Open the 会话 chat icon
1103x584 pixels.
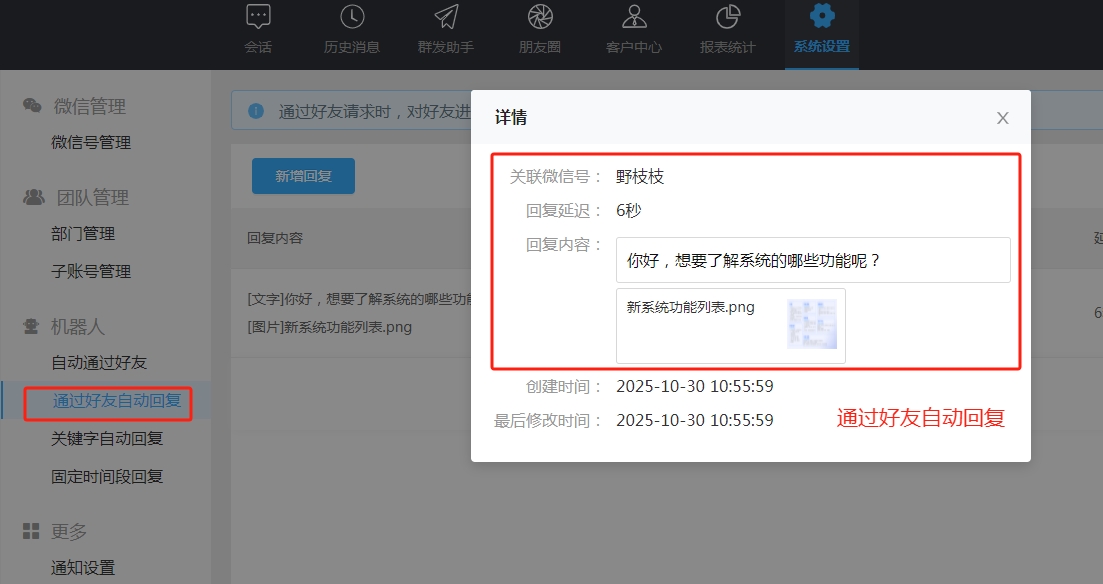pyautogui.click(x=258, y=17)
